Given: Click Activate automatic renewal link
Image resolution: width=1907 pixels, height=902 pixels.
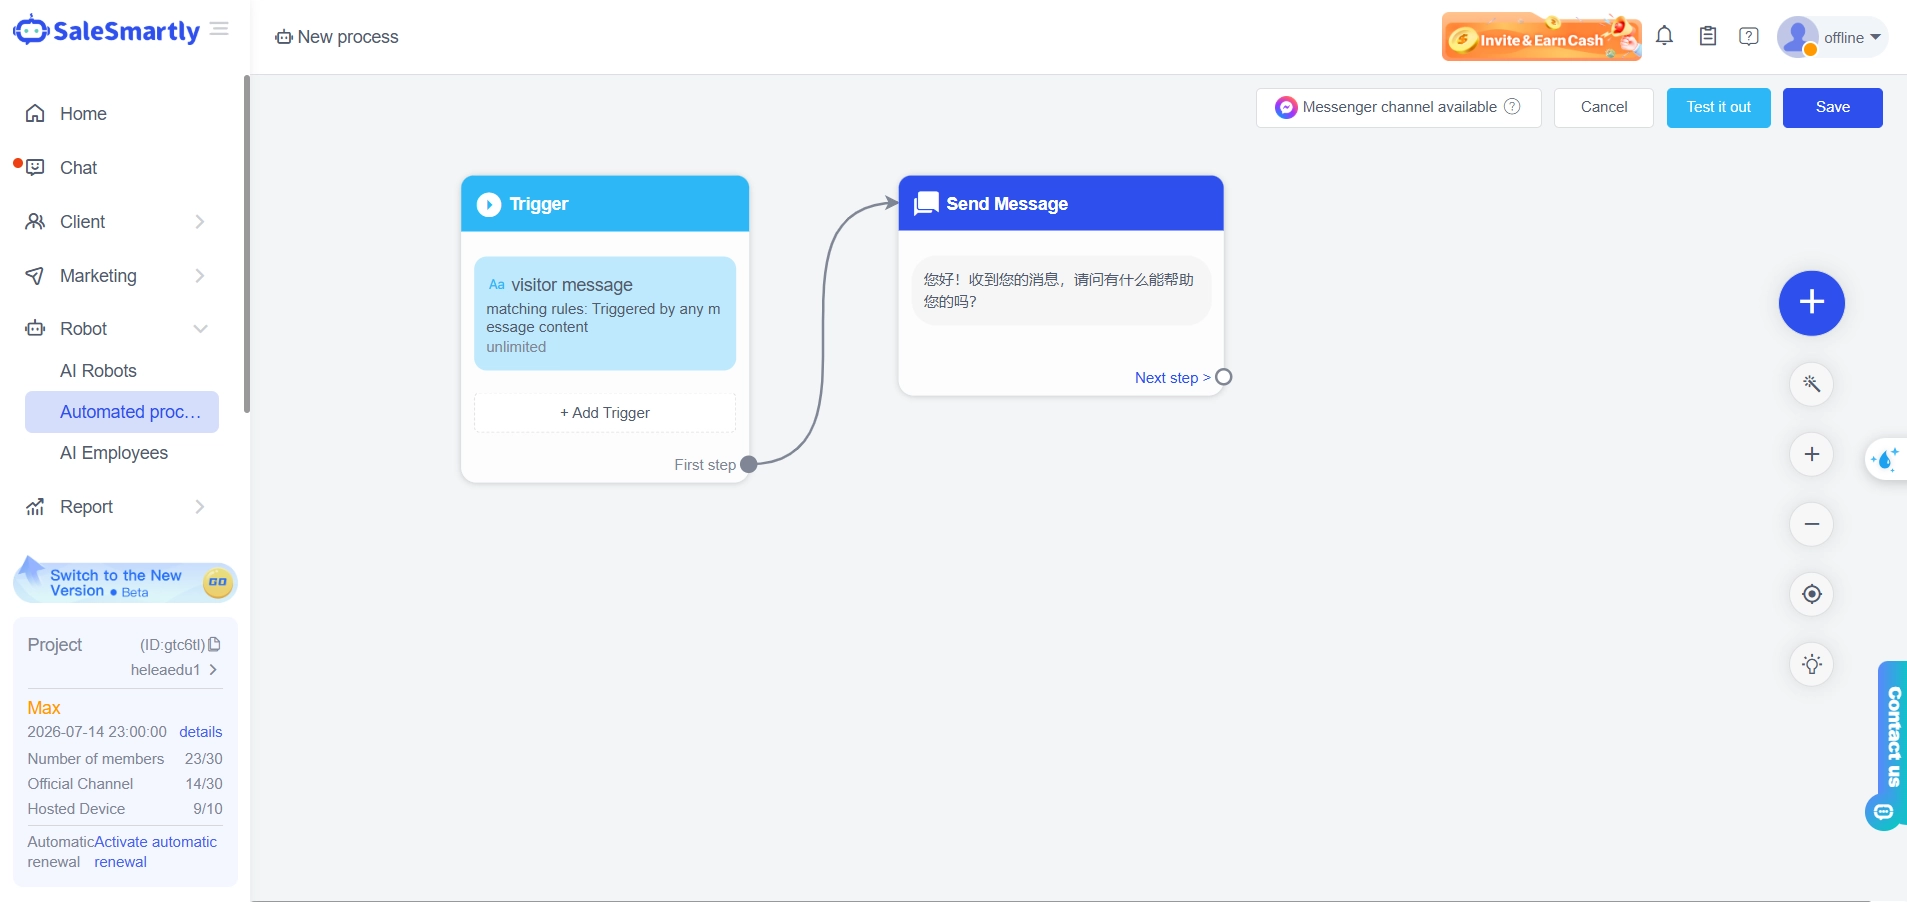Looking at the screenshot, I should [155, 852].
